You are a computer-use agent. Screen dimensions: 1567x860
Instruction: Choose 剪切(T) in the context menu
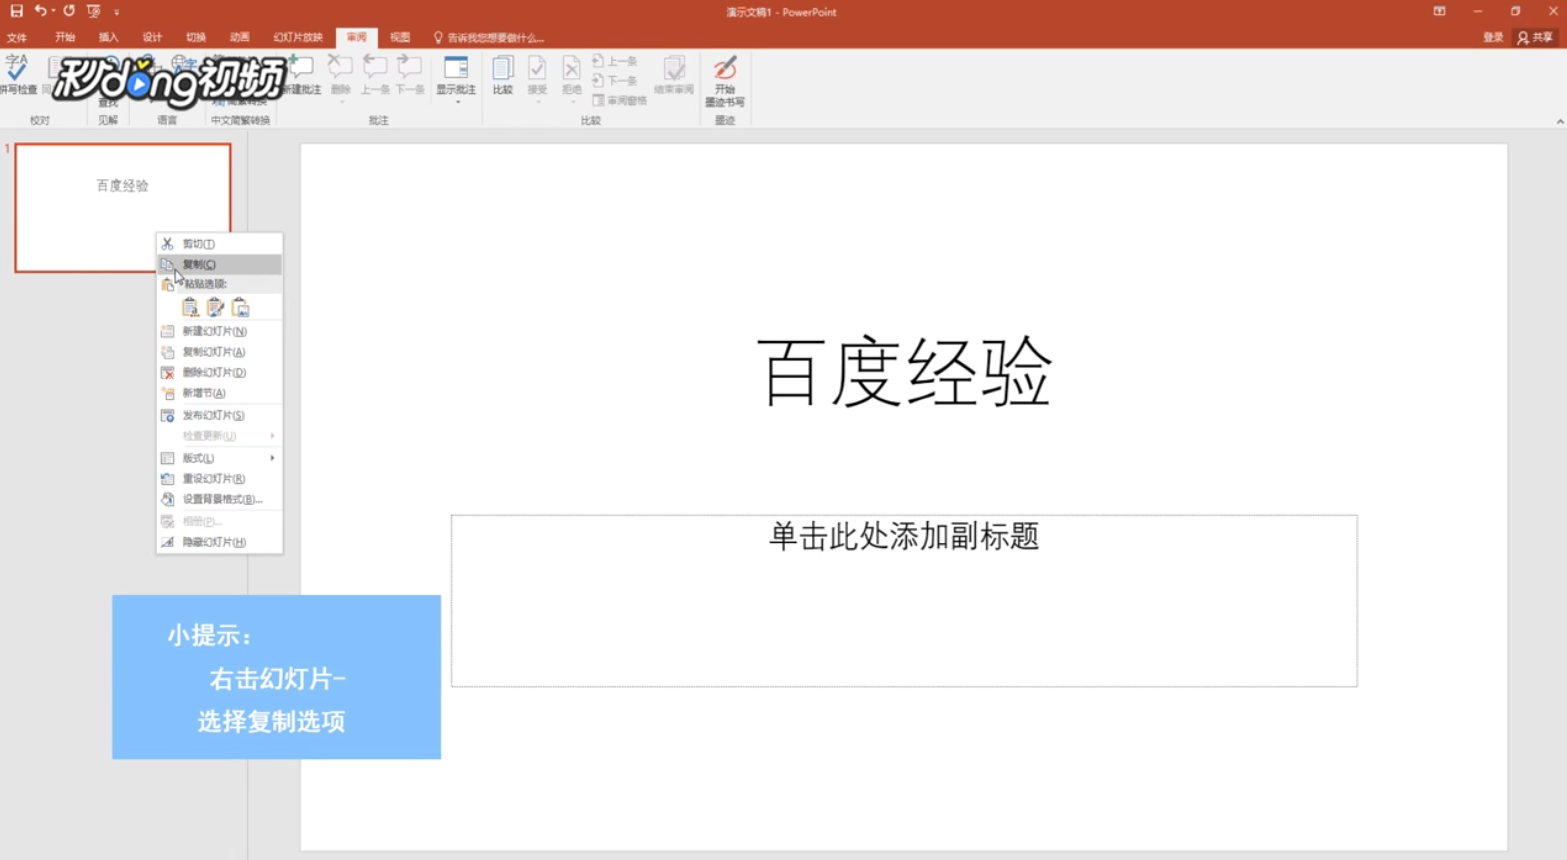pyautogui.click(x=219, y=244)
